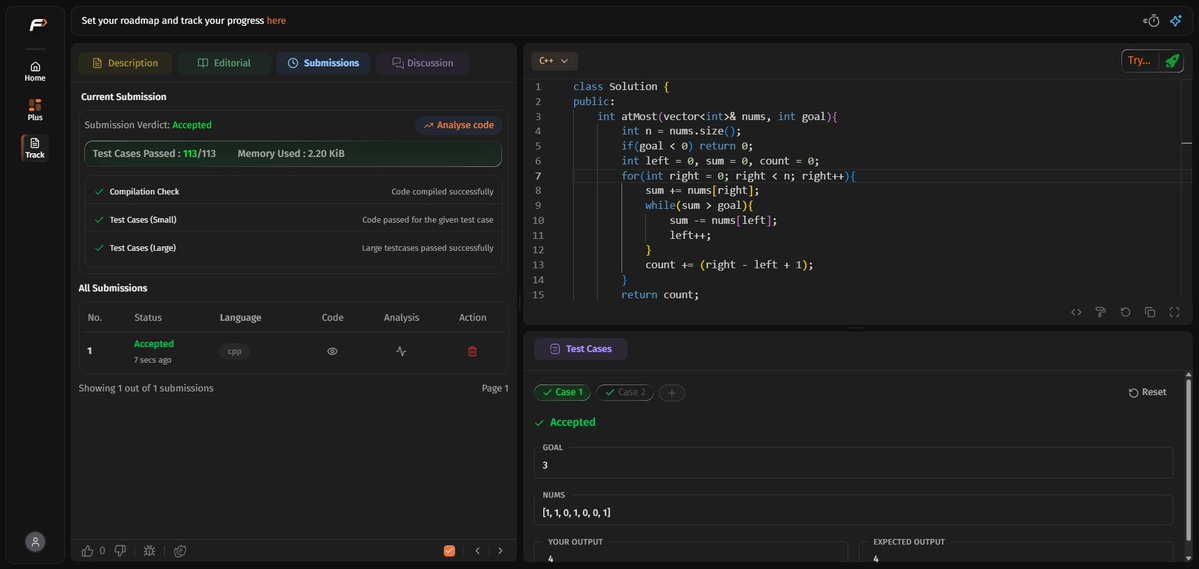Click the green rocket submit icon
This screenshot has width=1199, height=569.
click(x=1171, y=61)
